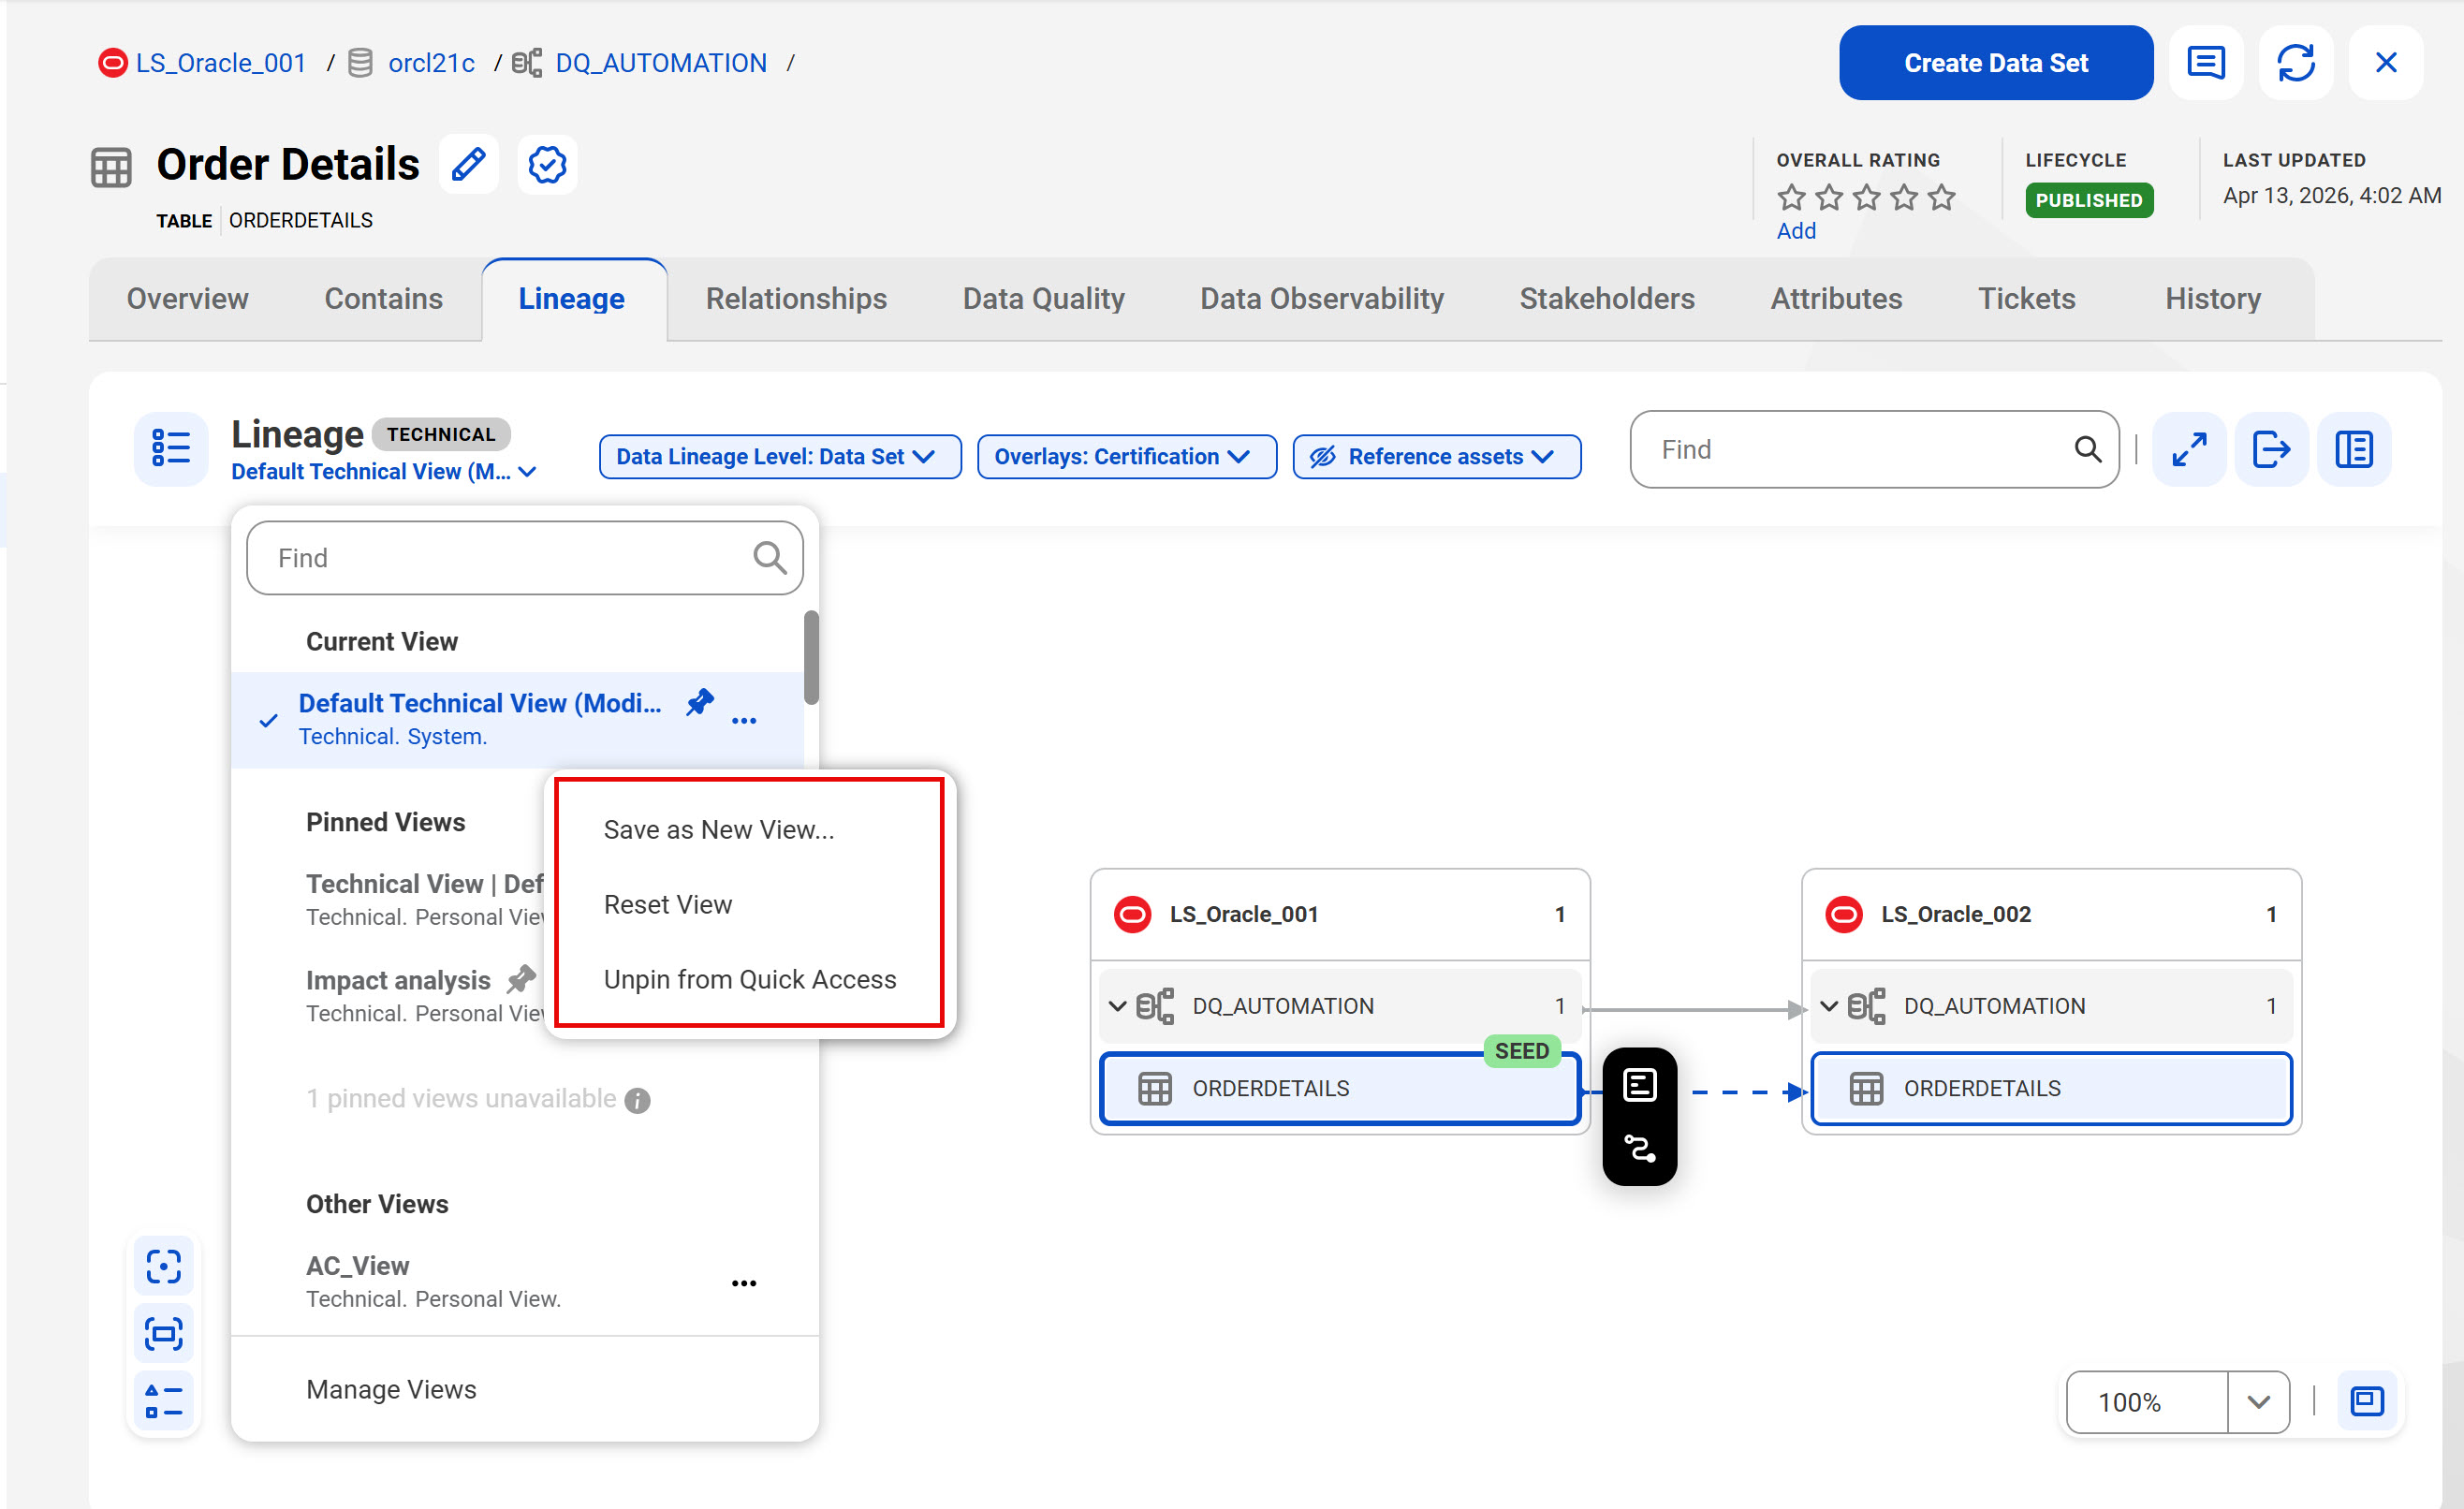
Task: Switch to the Contains tab
Action: tap(383, 298)
